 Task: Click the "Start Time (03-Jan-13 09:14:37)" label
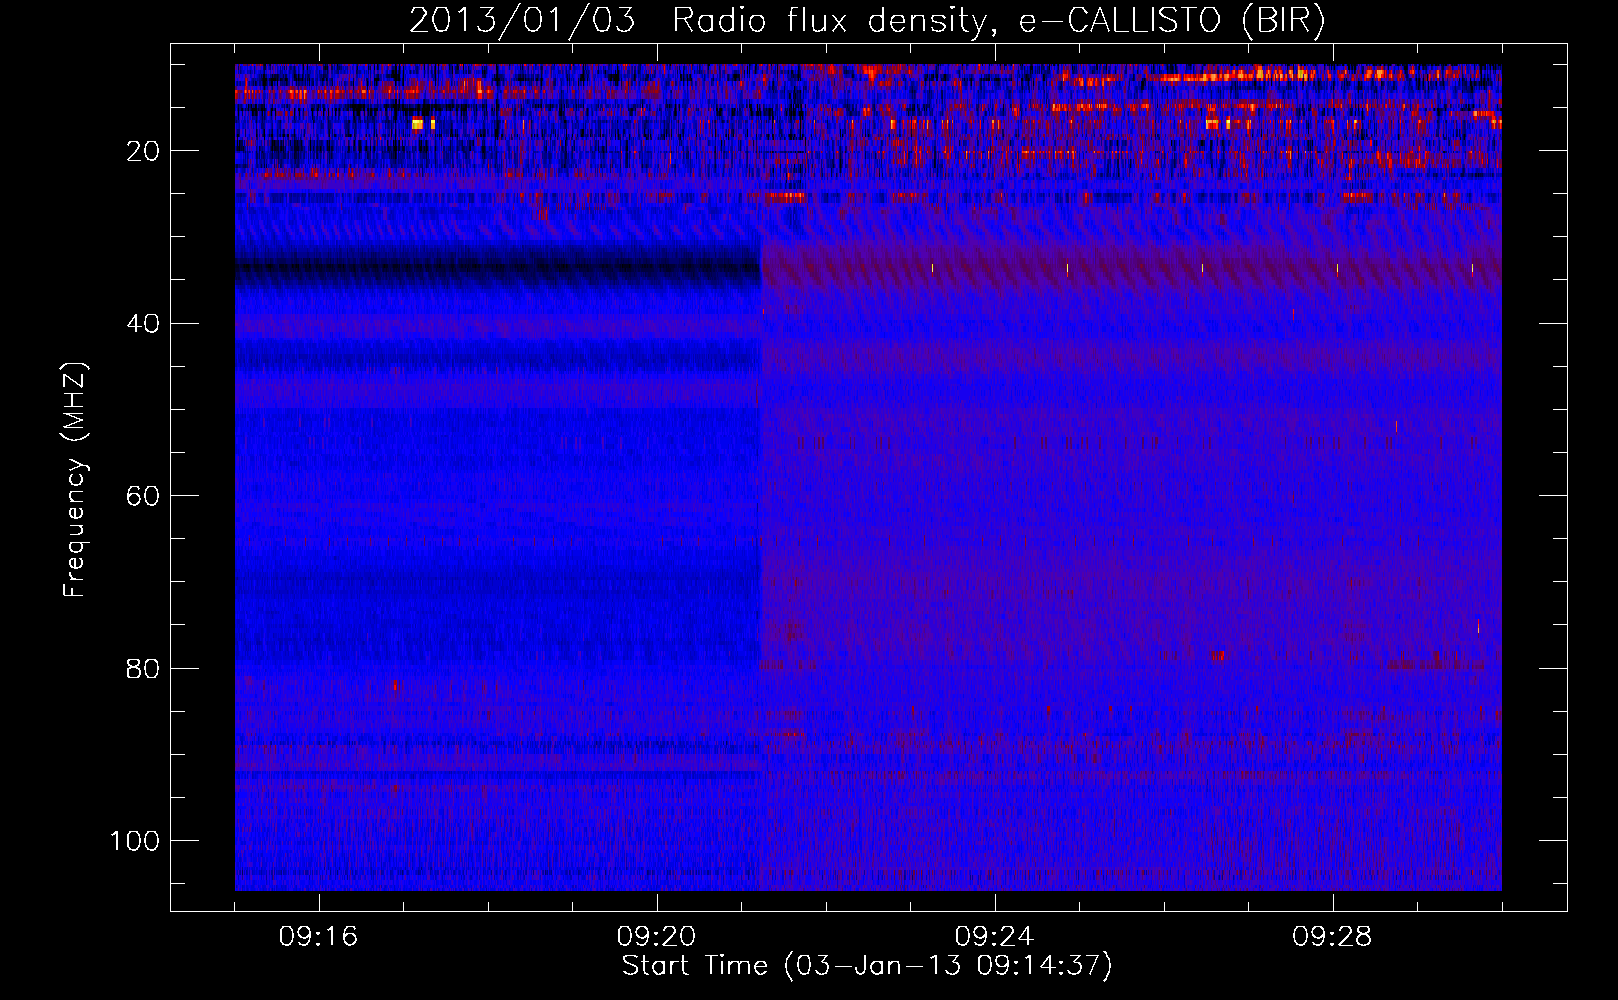pos(867,966)
